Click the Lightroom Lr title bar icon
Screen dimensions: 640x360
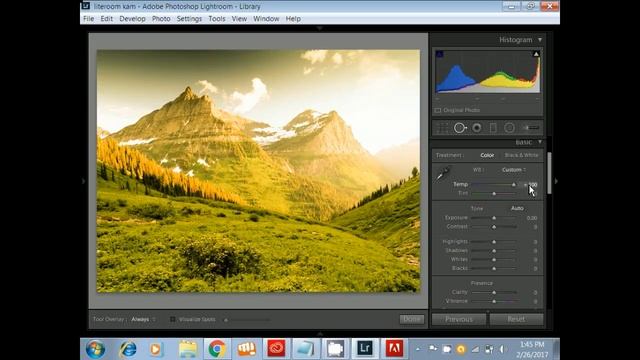tap(86, 6)
